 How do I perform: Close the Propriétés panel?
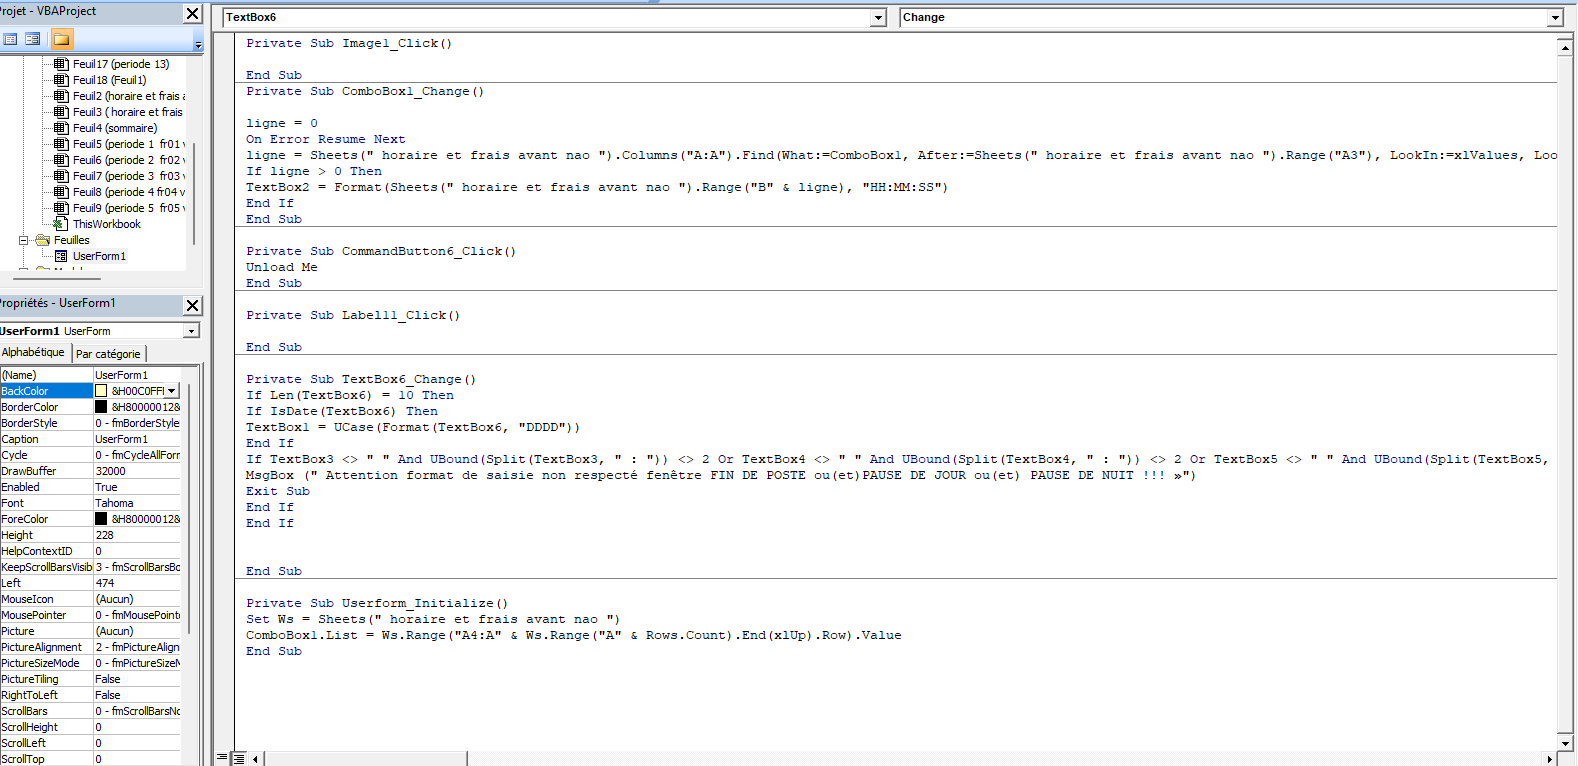193,305
